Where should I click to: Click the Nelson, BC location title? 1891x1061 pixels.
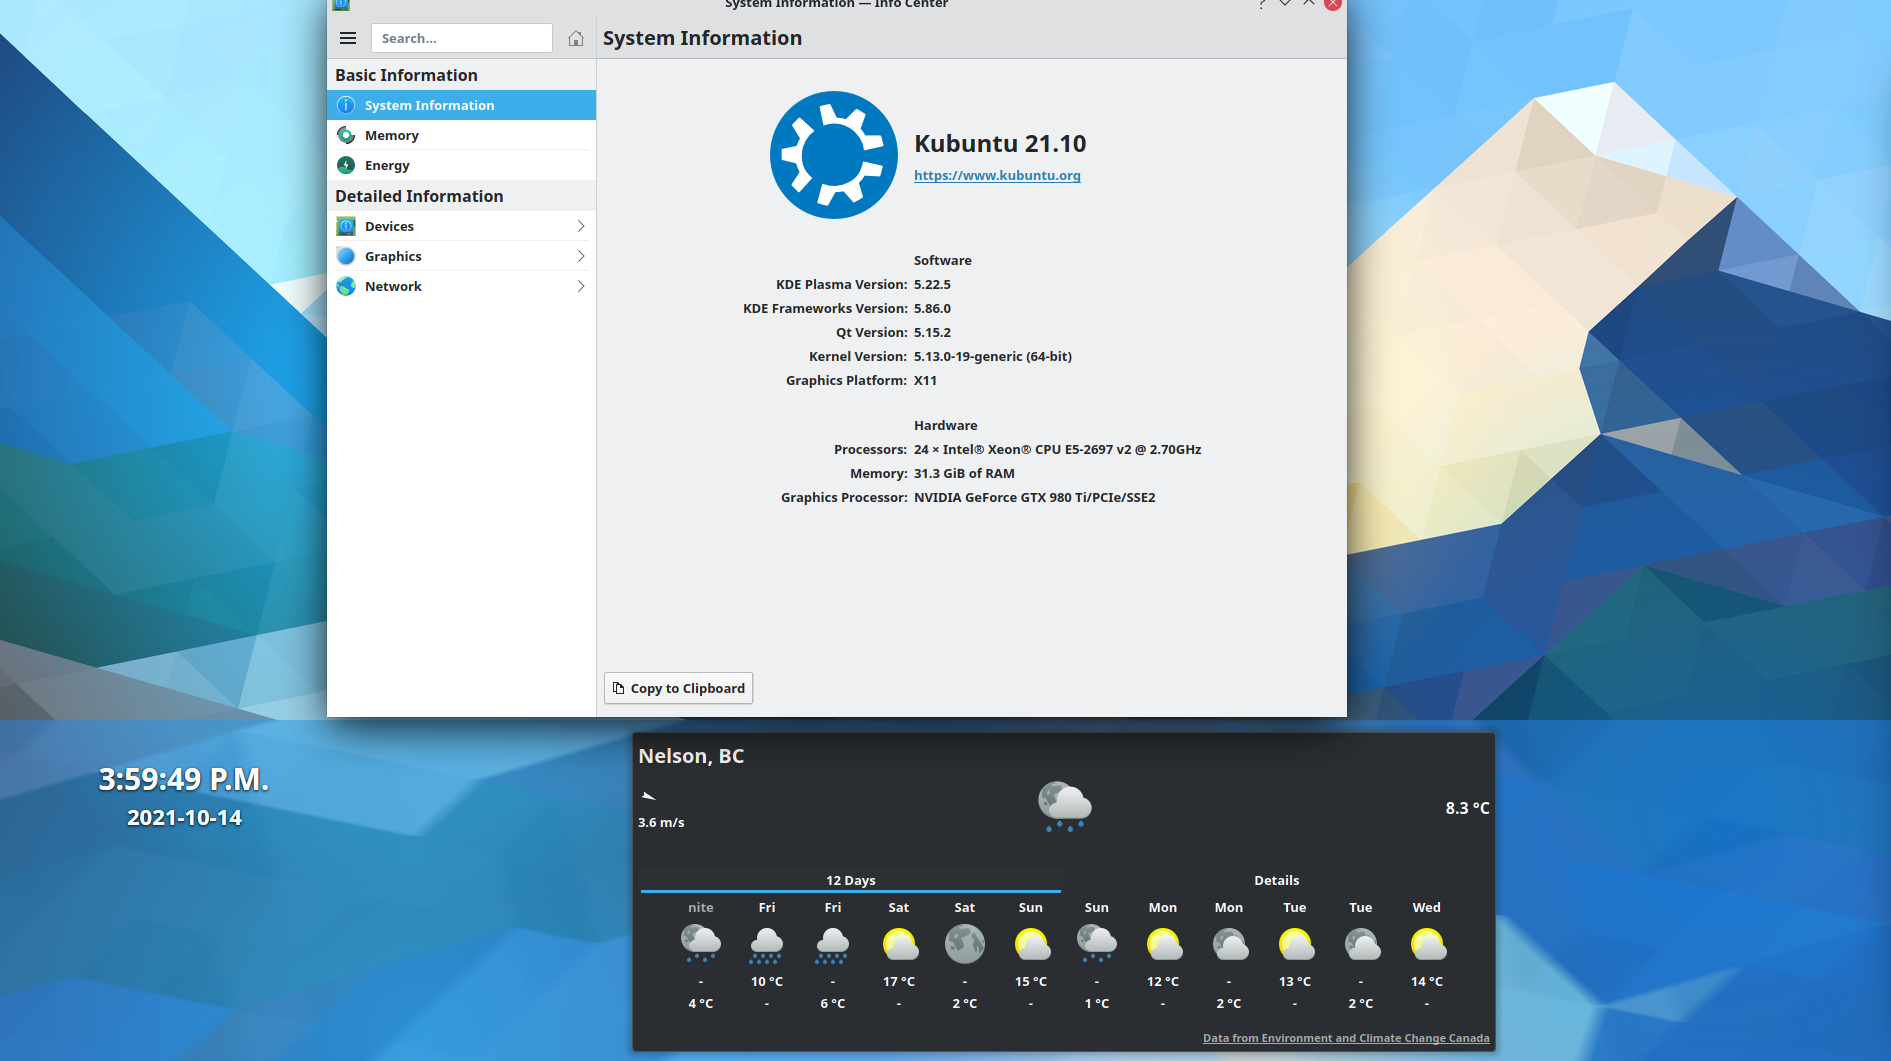click(x=691, y=756)
